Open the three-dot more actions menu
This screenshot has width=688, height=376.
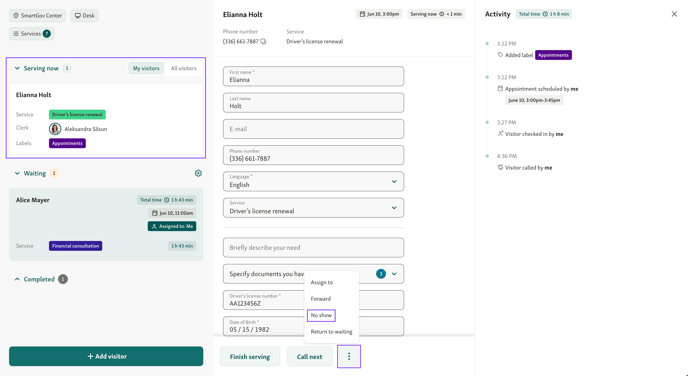coord(349,356)
